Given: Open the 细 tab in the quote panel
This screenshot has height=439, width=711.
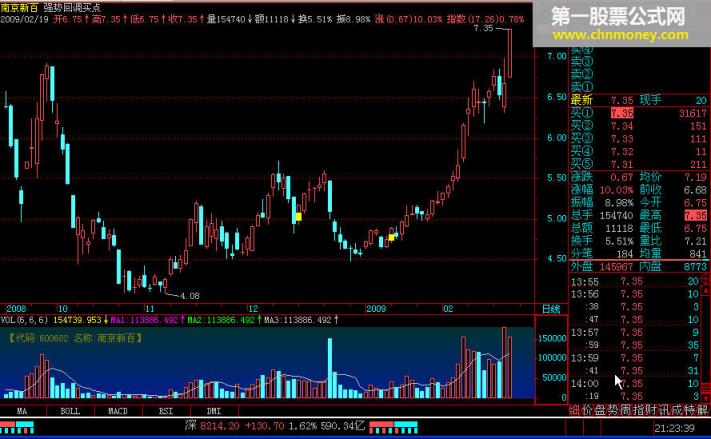Looking at the screenshot, I should coord(575,410).
